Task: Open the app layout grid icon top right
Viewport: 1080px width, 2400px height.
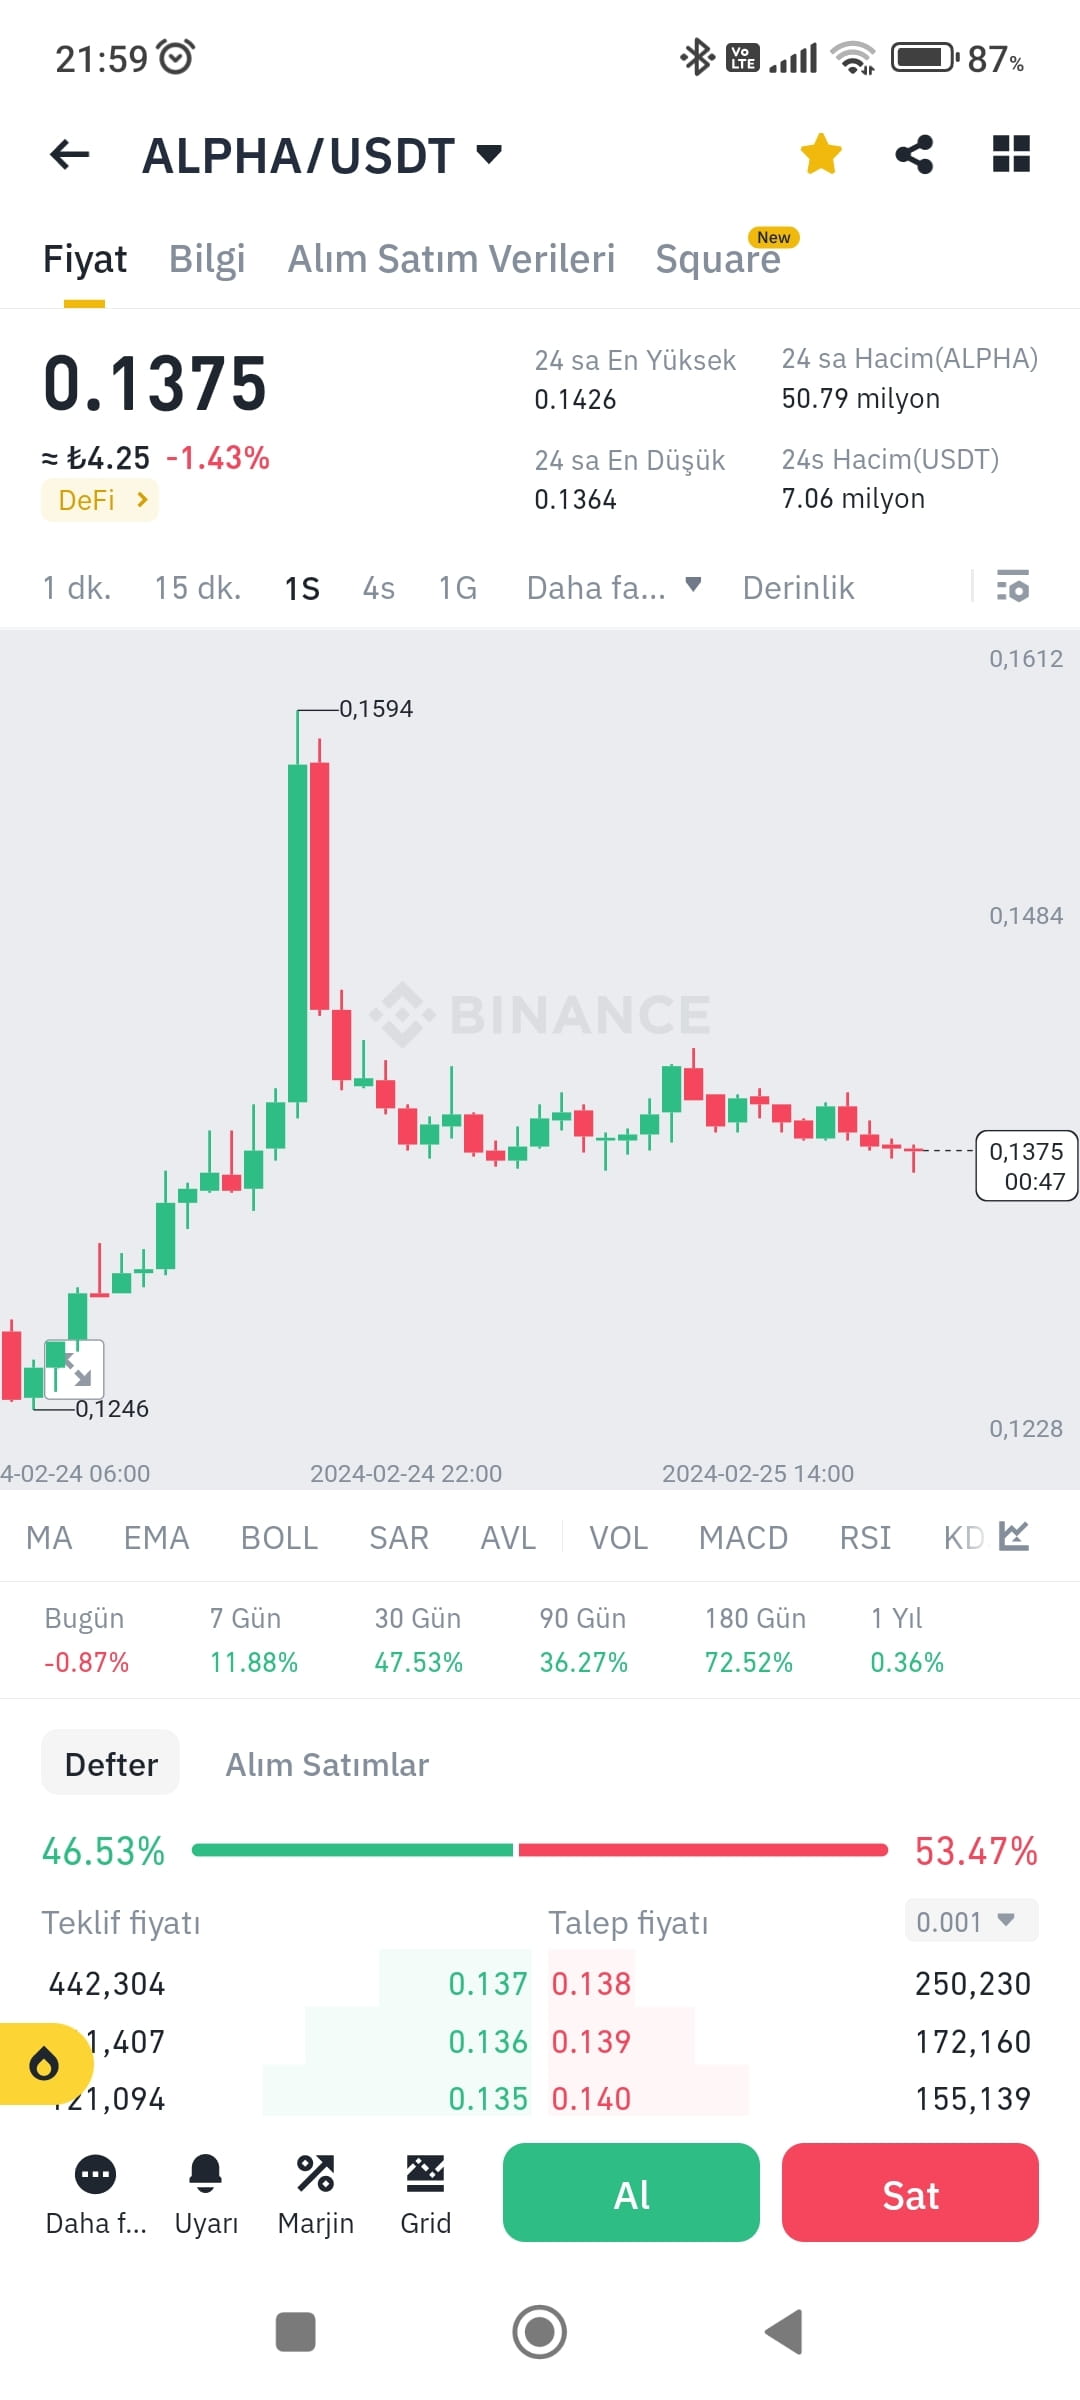Action: [1010, 153]
